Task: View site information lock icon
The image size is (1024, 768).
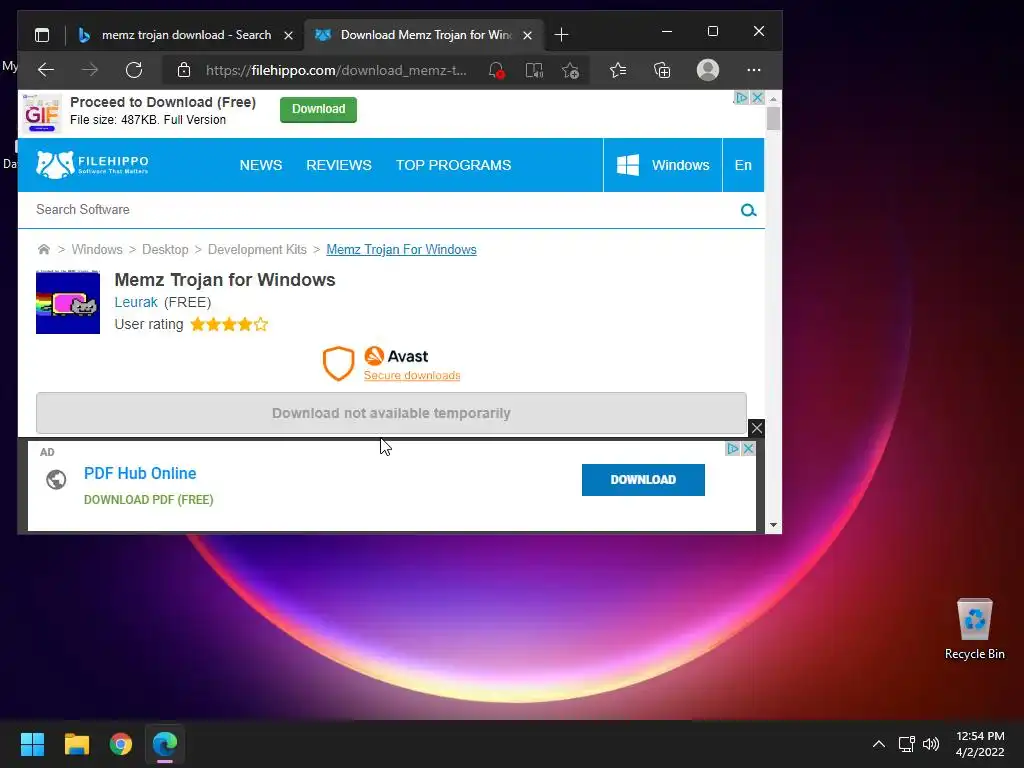Action: 184,70
